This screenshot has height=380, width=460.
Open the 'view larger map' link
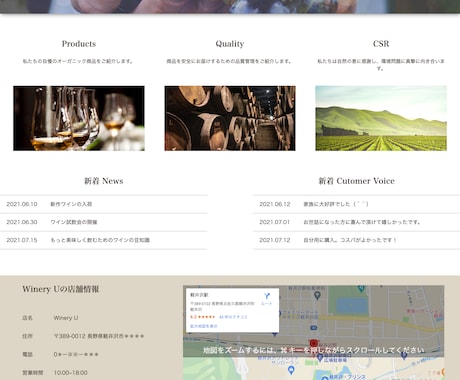click(204, 326)
